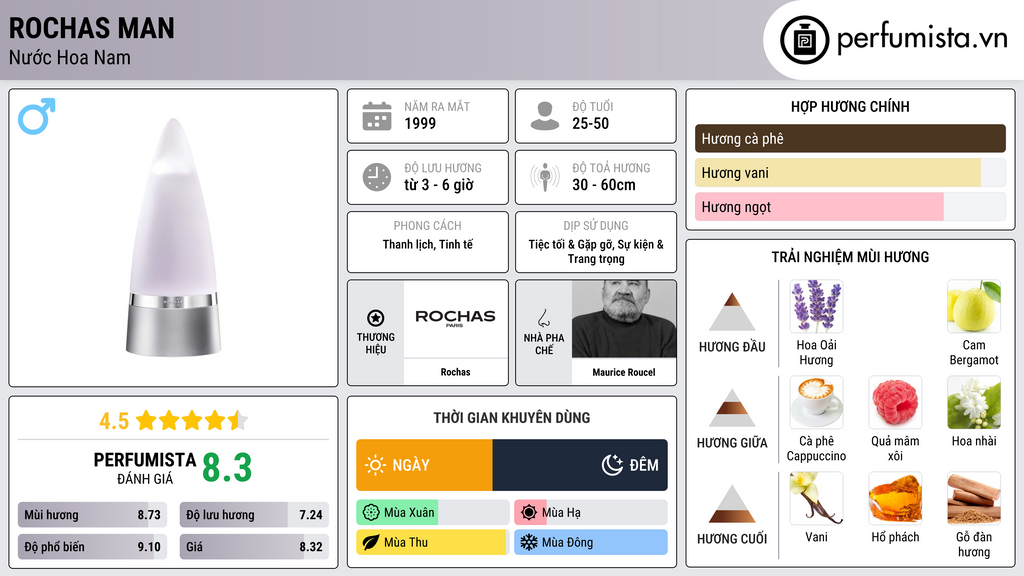The height and width of the screenshot is (576, 1024).
Task: Click the Mùi hương 8.73 rating bar
Action: 93,515
